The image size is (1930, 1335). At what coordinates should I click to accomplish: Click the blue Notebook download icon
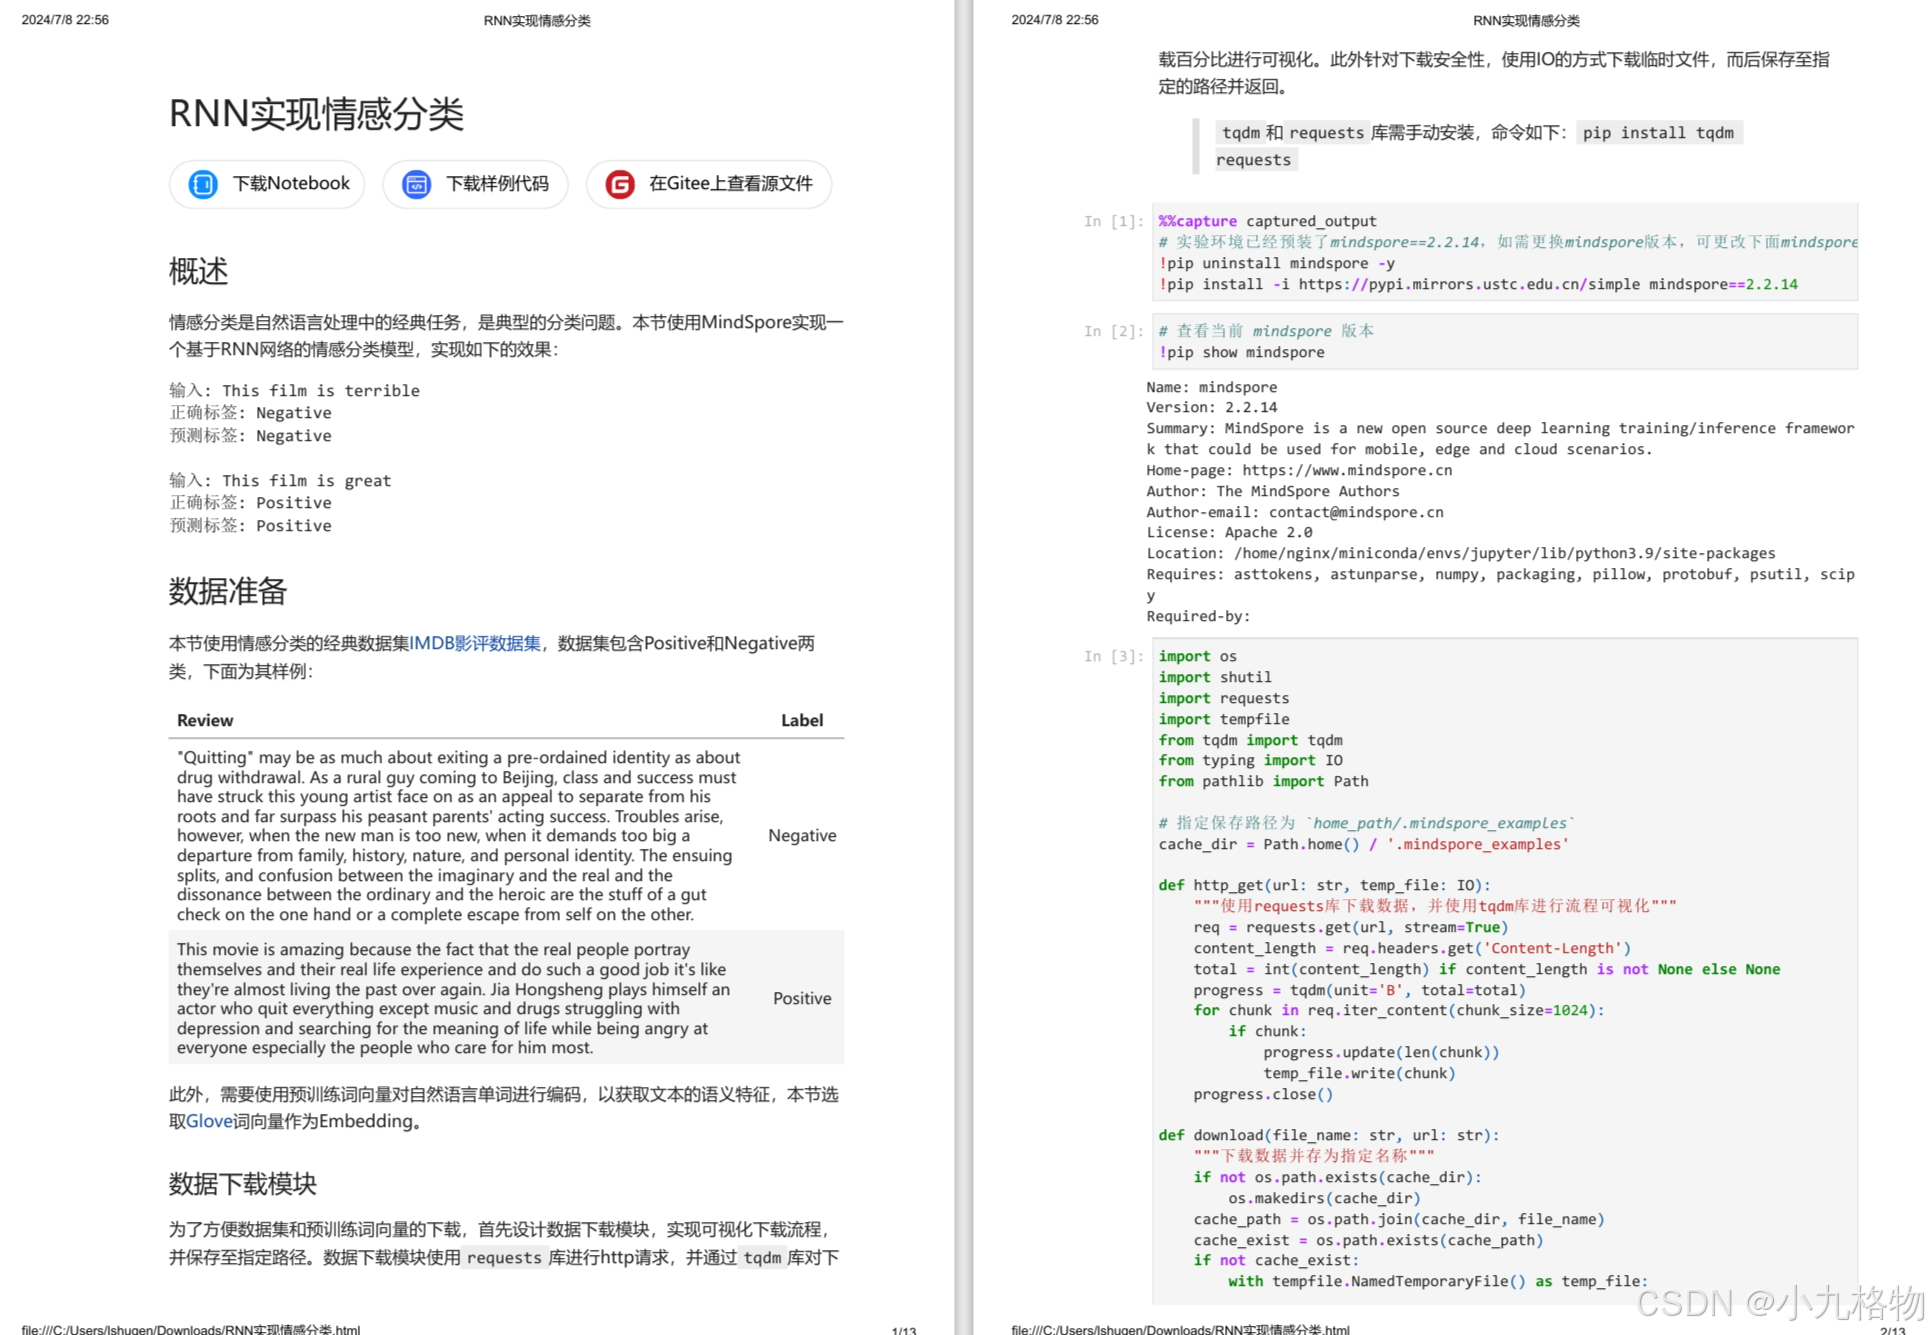pos(203,184)
